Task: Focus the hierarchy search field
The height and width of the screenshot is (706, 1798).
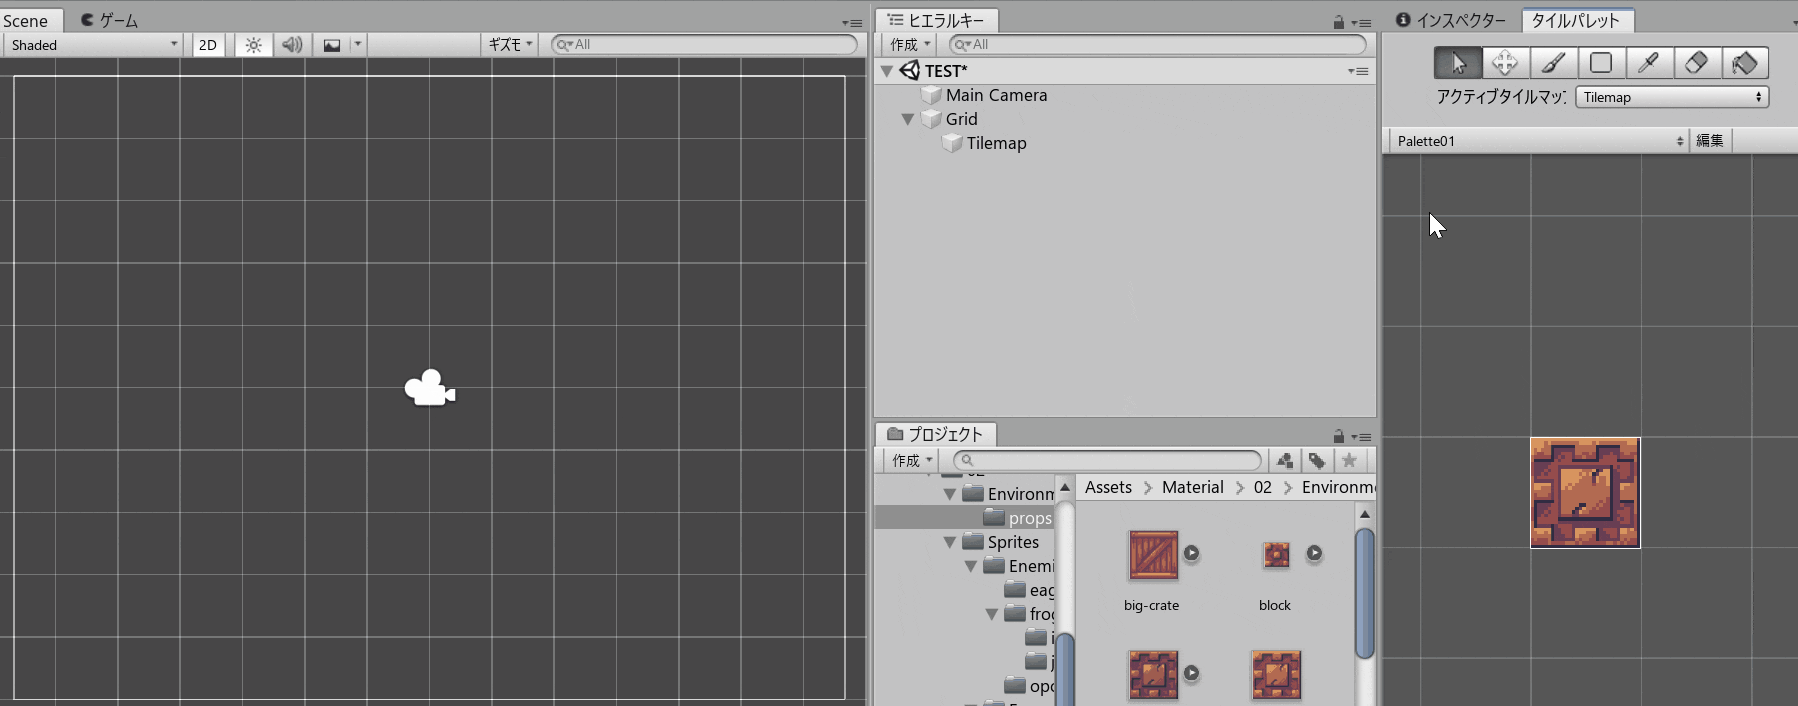Action: click(x=1158, y=45)
